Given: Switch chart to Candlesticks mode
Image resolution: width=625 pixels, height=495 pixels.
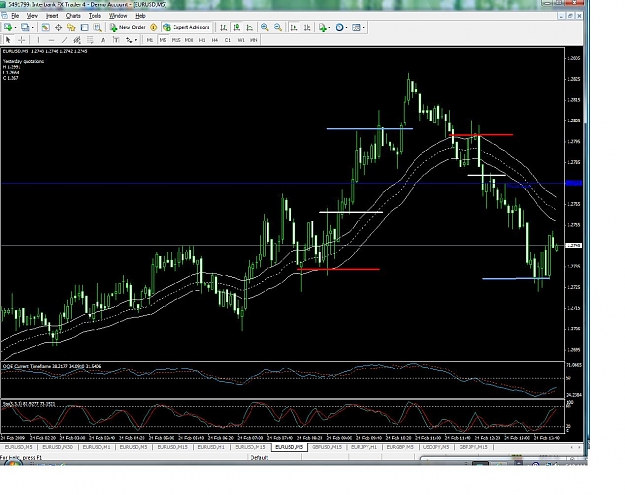Looking at the screenshot, I should [x=237, y=28].
